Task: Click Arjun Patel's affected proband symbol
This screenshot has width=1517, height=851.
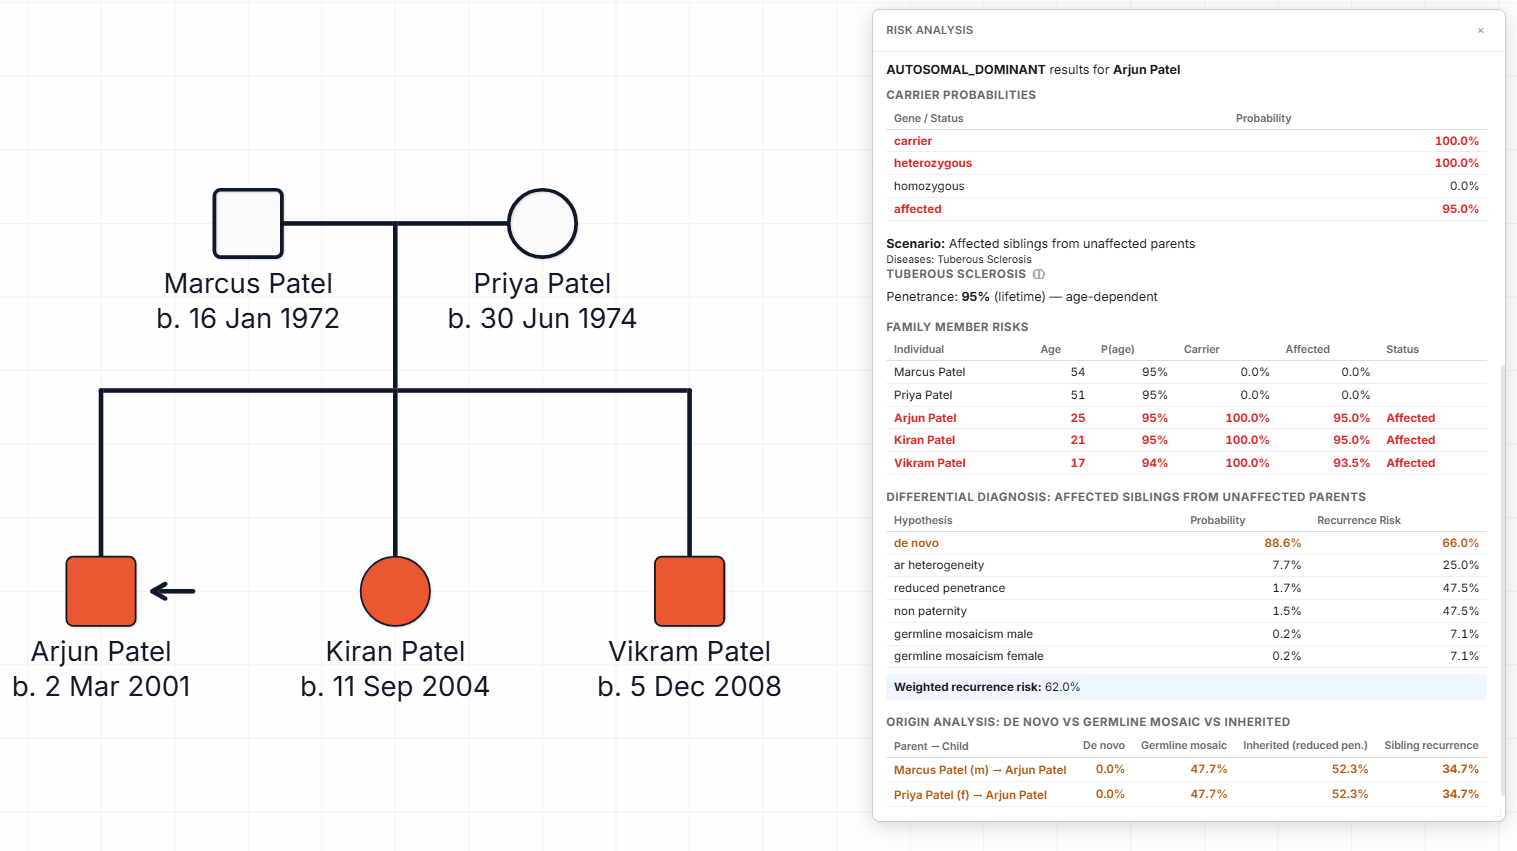Action: coord(100,591)
